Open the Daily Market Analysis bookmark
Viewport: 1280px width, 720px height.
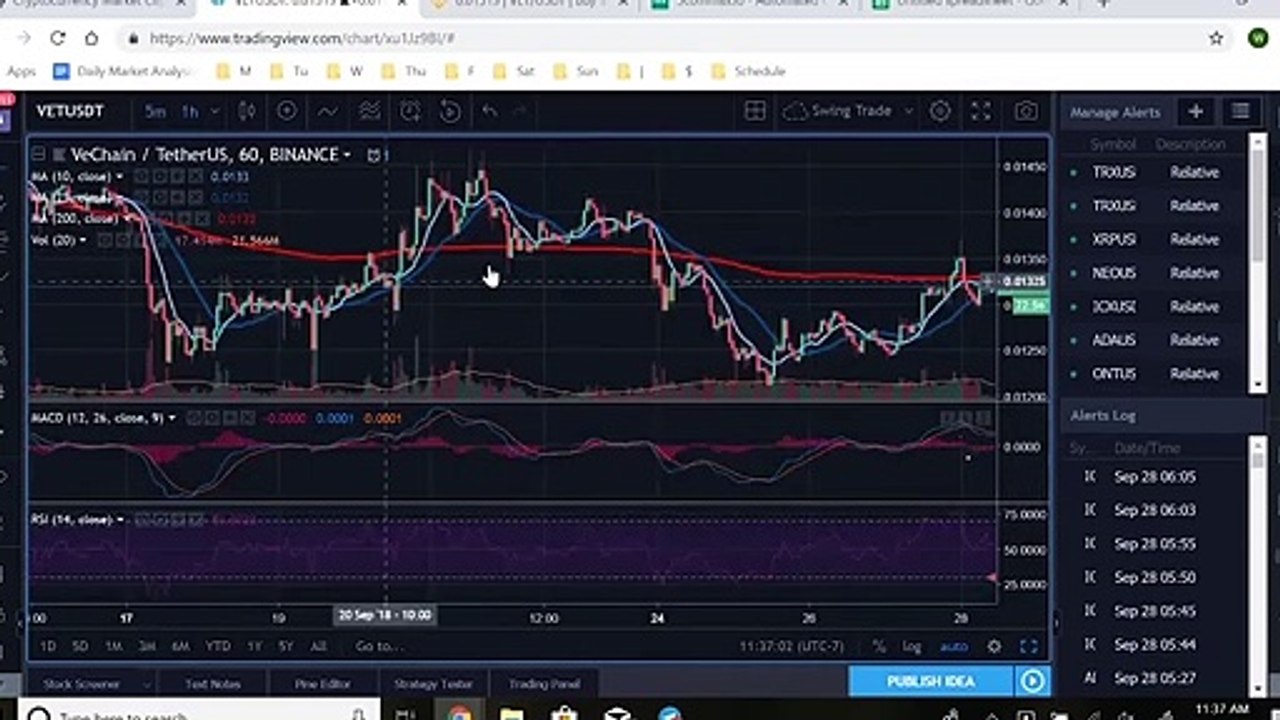click(x=122, y=71)
